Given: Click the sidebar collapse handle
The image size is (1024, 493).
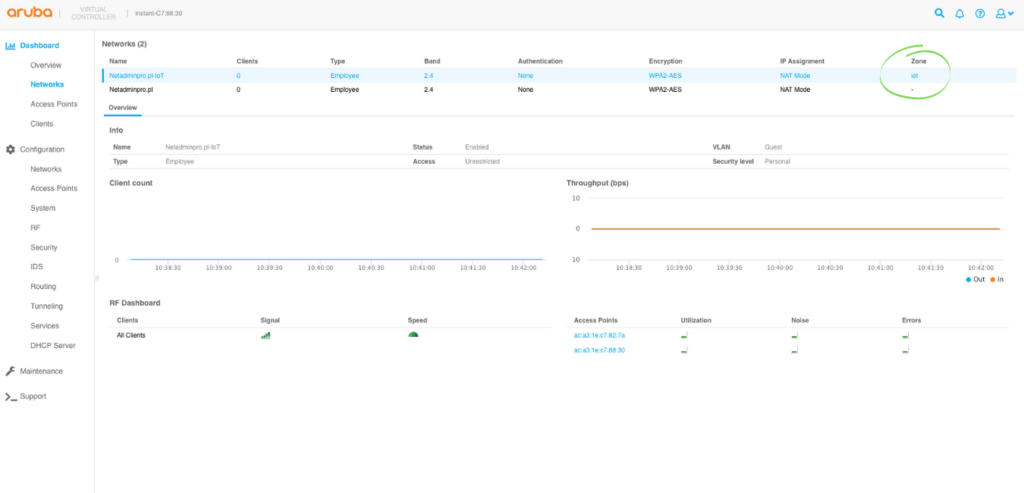Looking at the screenshot, I should pyautogui.click(x=97, y=278).
